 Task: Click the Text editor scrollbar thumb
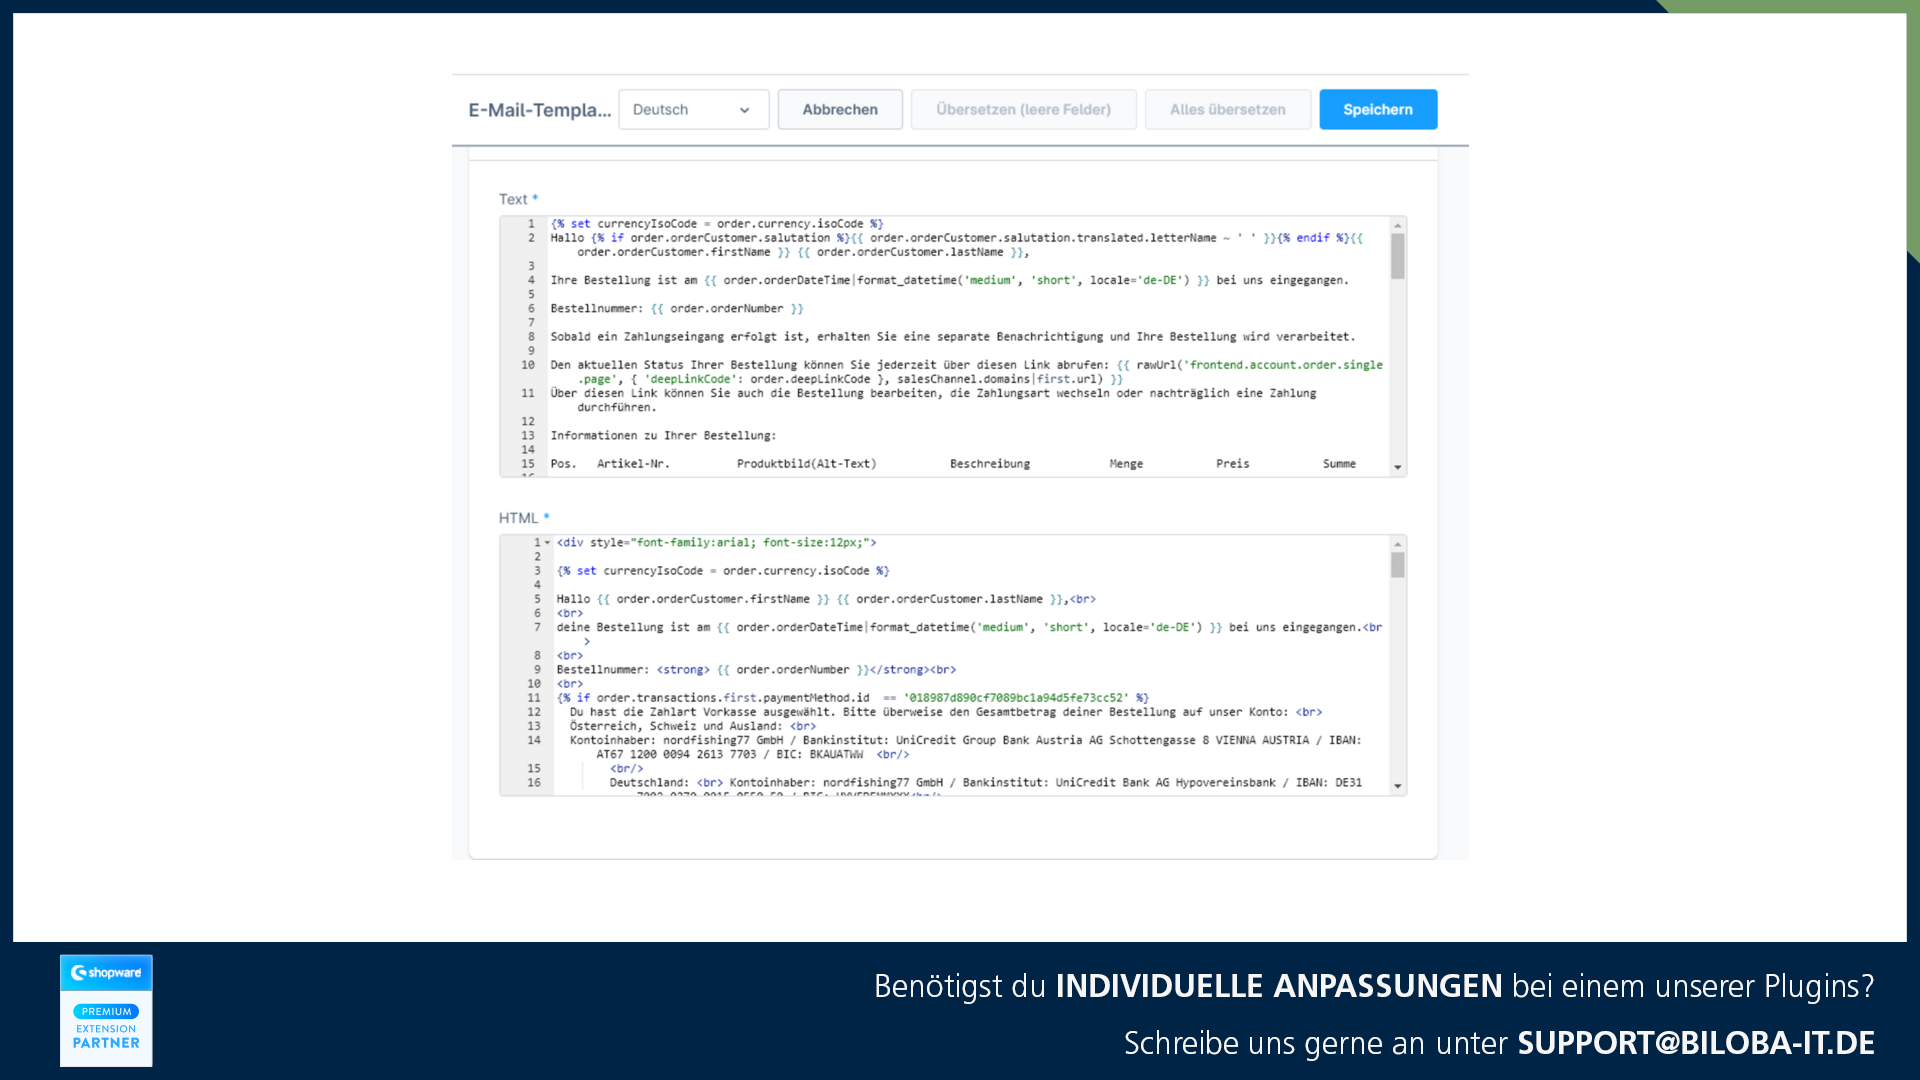[1398, 256]
